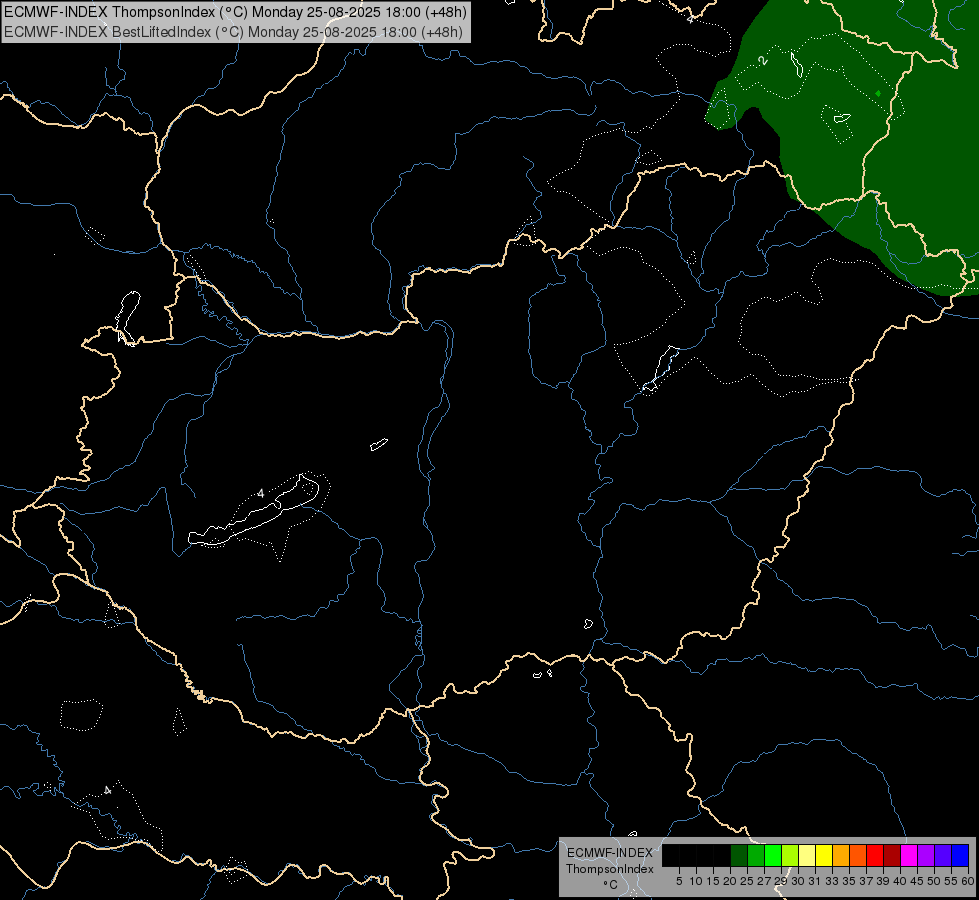Choose the magenta 40–45 legend swatch
Viewport: 979px width, 900px height.
coord(909,855)
